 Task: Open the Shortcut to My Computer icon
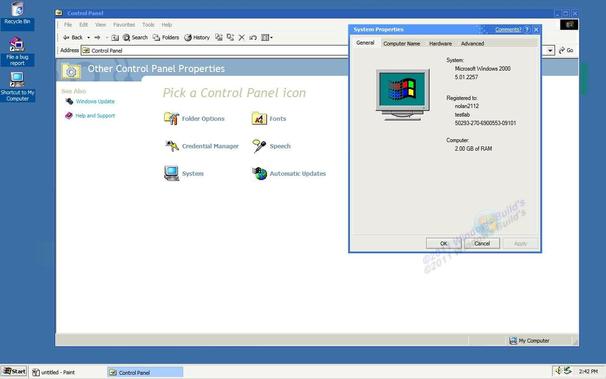pos(17,87)
